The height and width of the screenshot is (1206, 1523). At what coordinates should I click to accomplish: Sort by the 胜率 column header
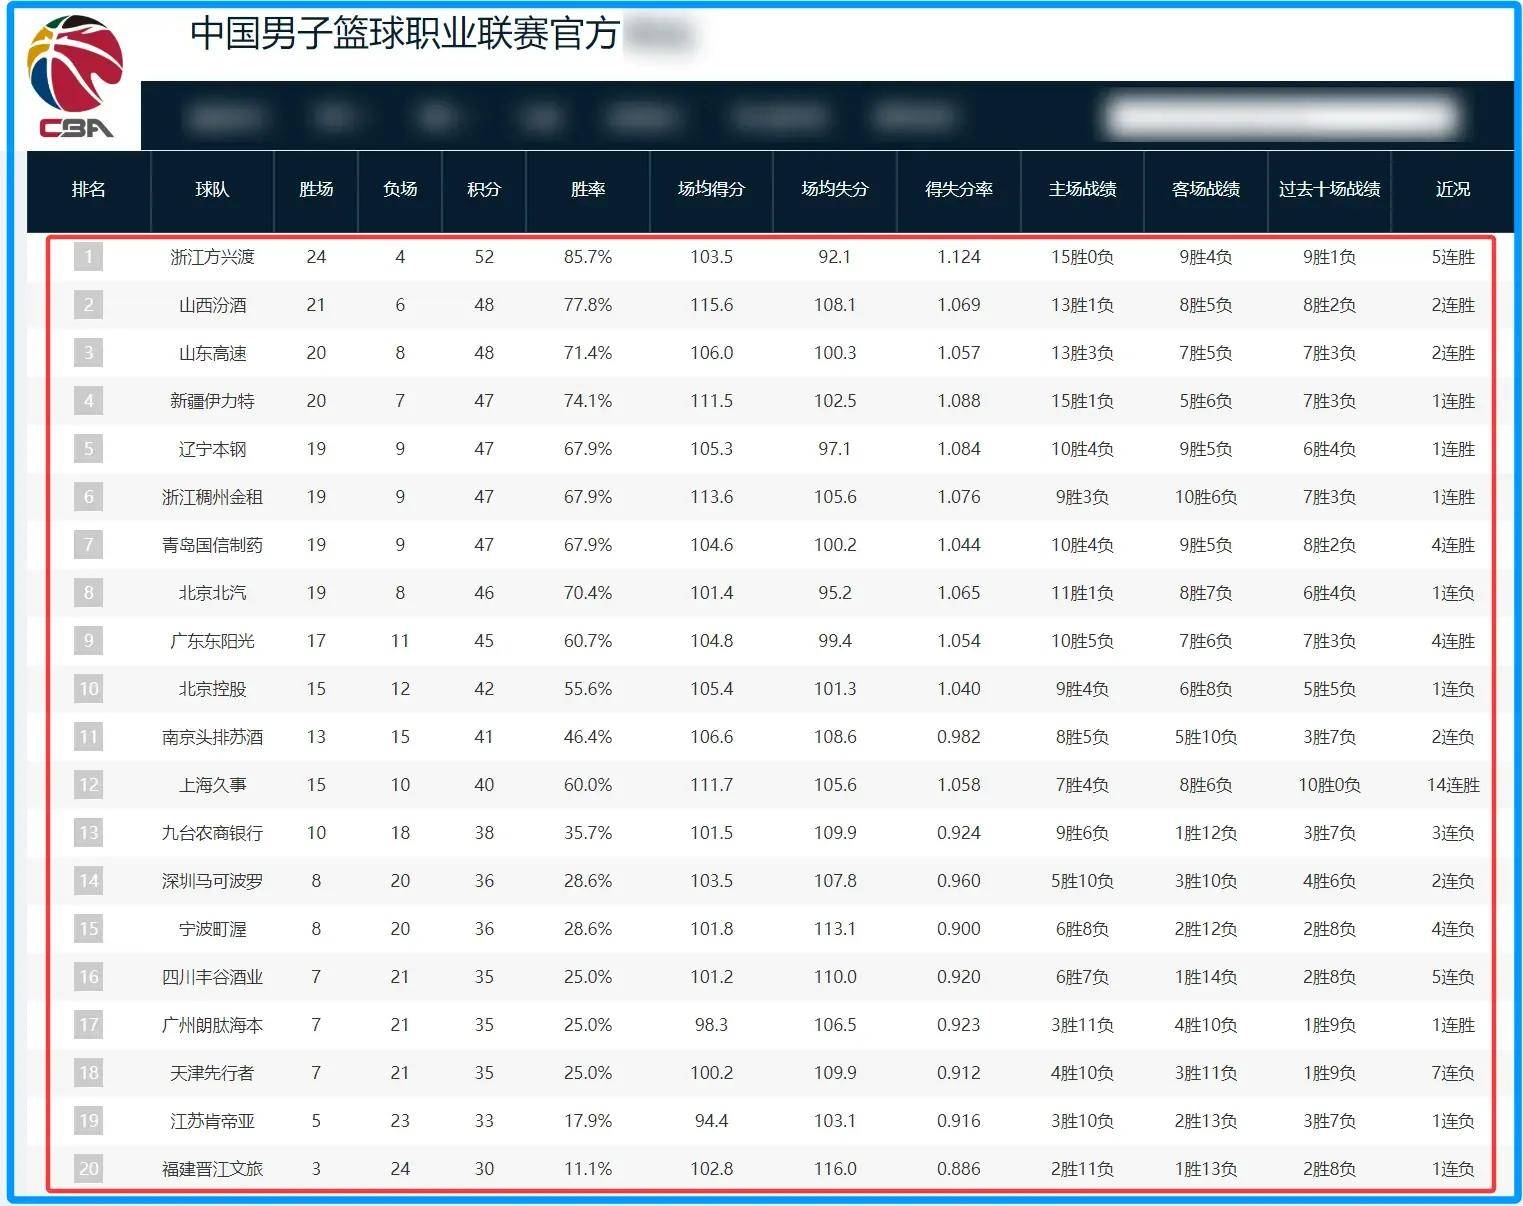point(588,189)
